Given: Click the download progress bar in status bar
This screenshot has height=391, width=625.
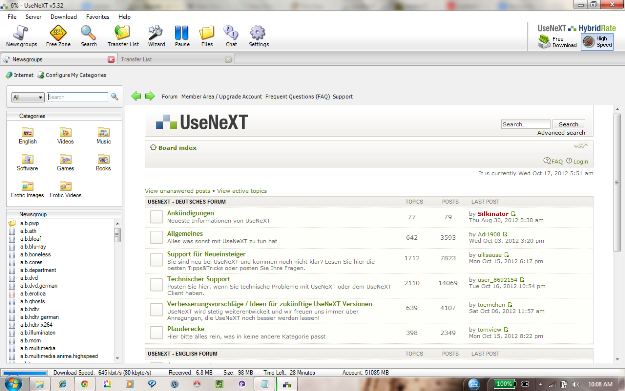Looking at the screenshot, I should [25, 373].
